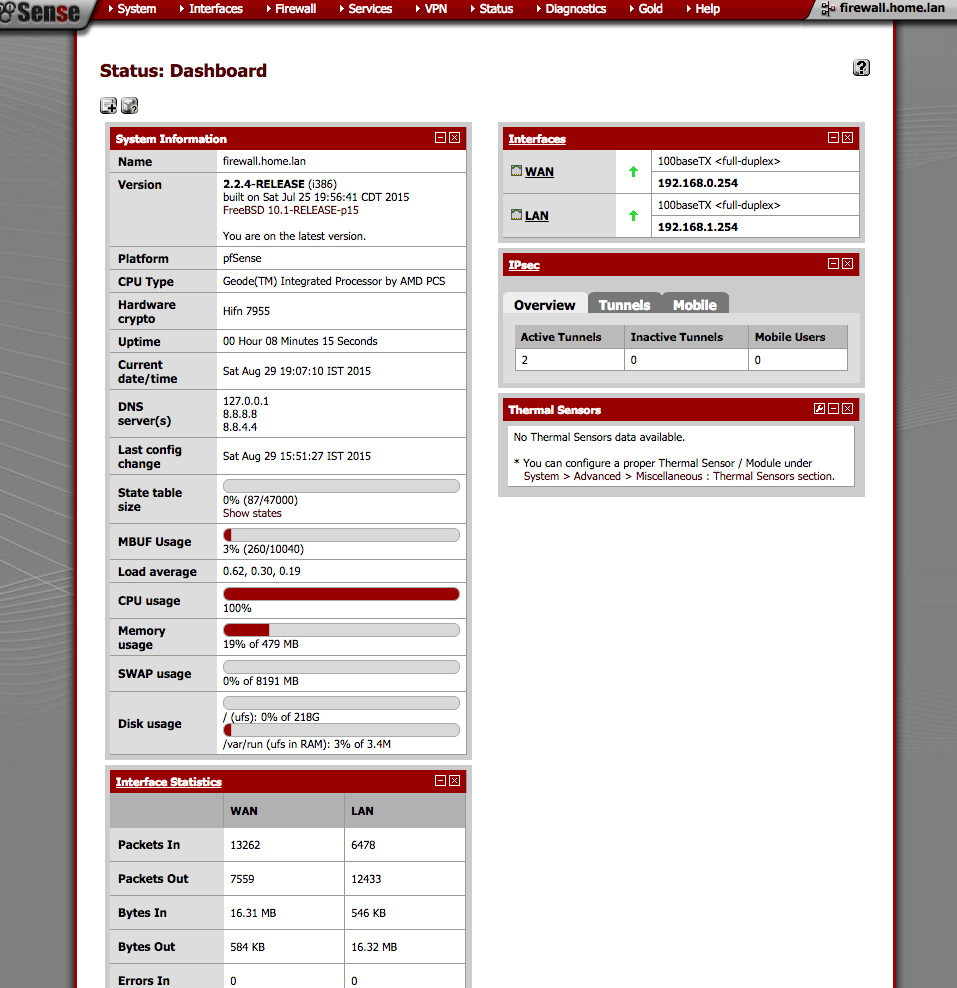The height and width of the screenshot is (988, 957).
Task: Open the Firewall menu
Action: 291,9
